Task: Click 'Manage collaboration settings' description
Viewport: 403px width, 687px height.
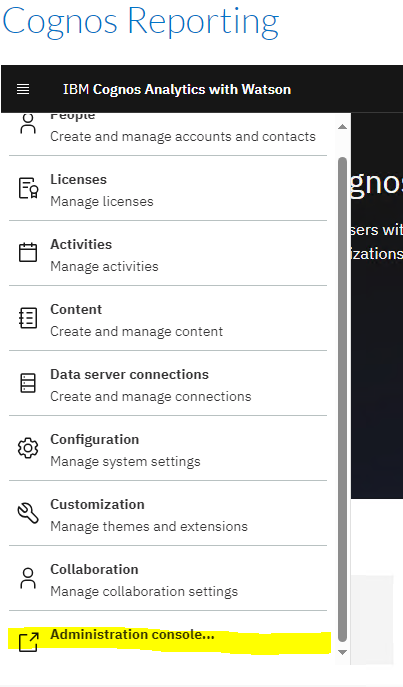Action: coord(144,591)
